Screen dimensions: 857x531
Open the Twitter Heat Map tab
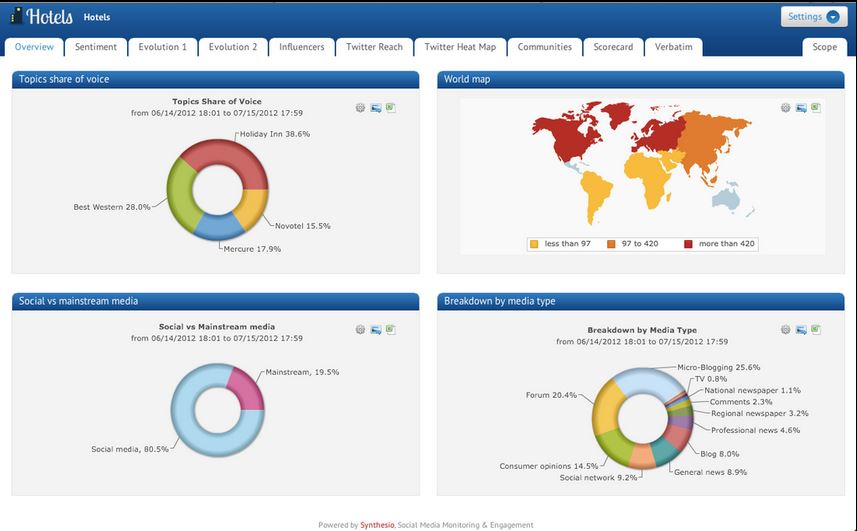point(460,47)
